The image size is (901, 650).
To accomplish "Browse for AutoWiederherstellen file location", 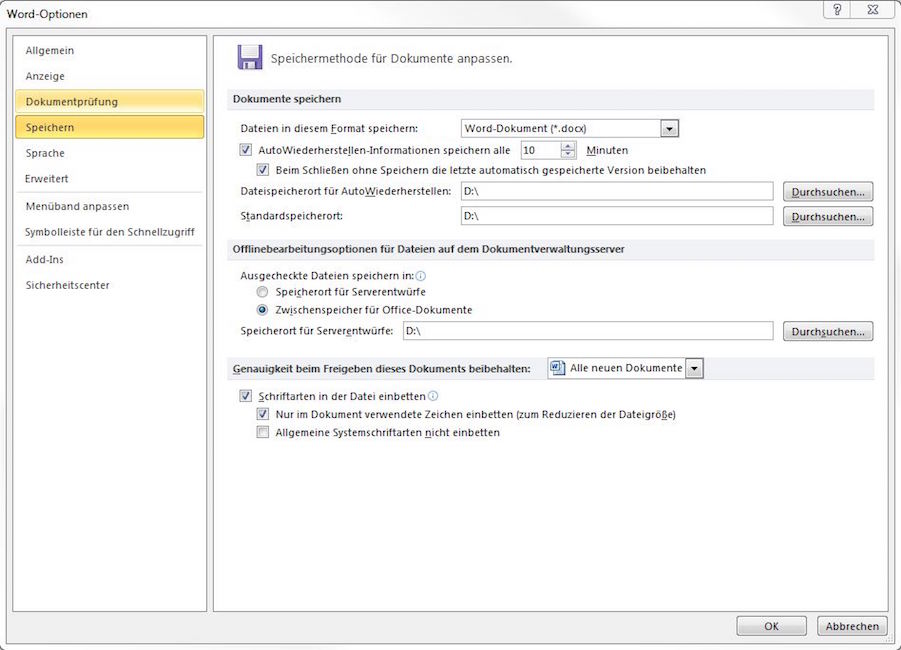I will click(x=827, y=191).
